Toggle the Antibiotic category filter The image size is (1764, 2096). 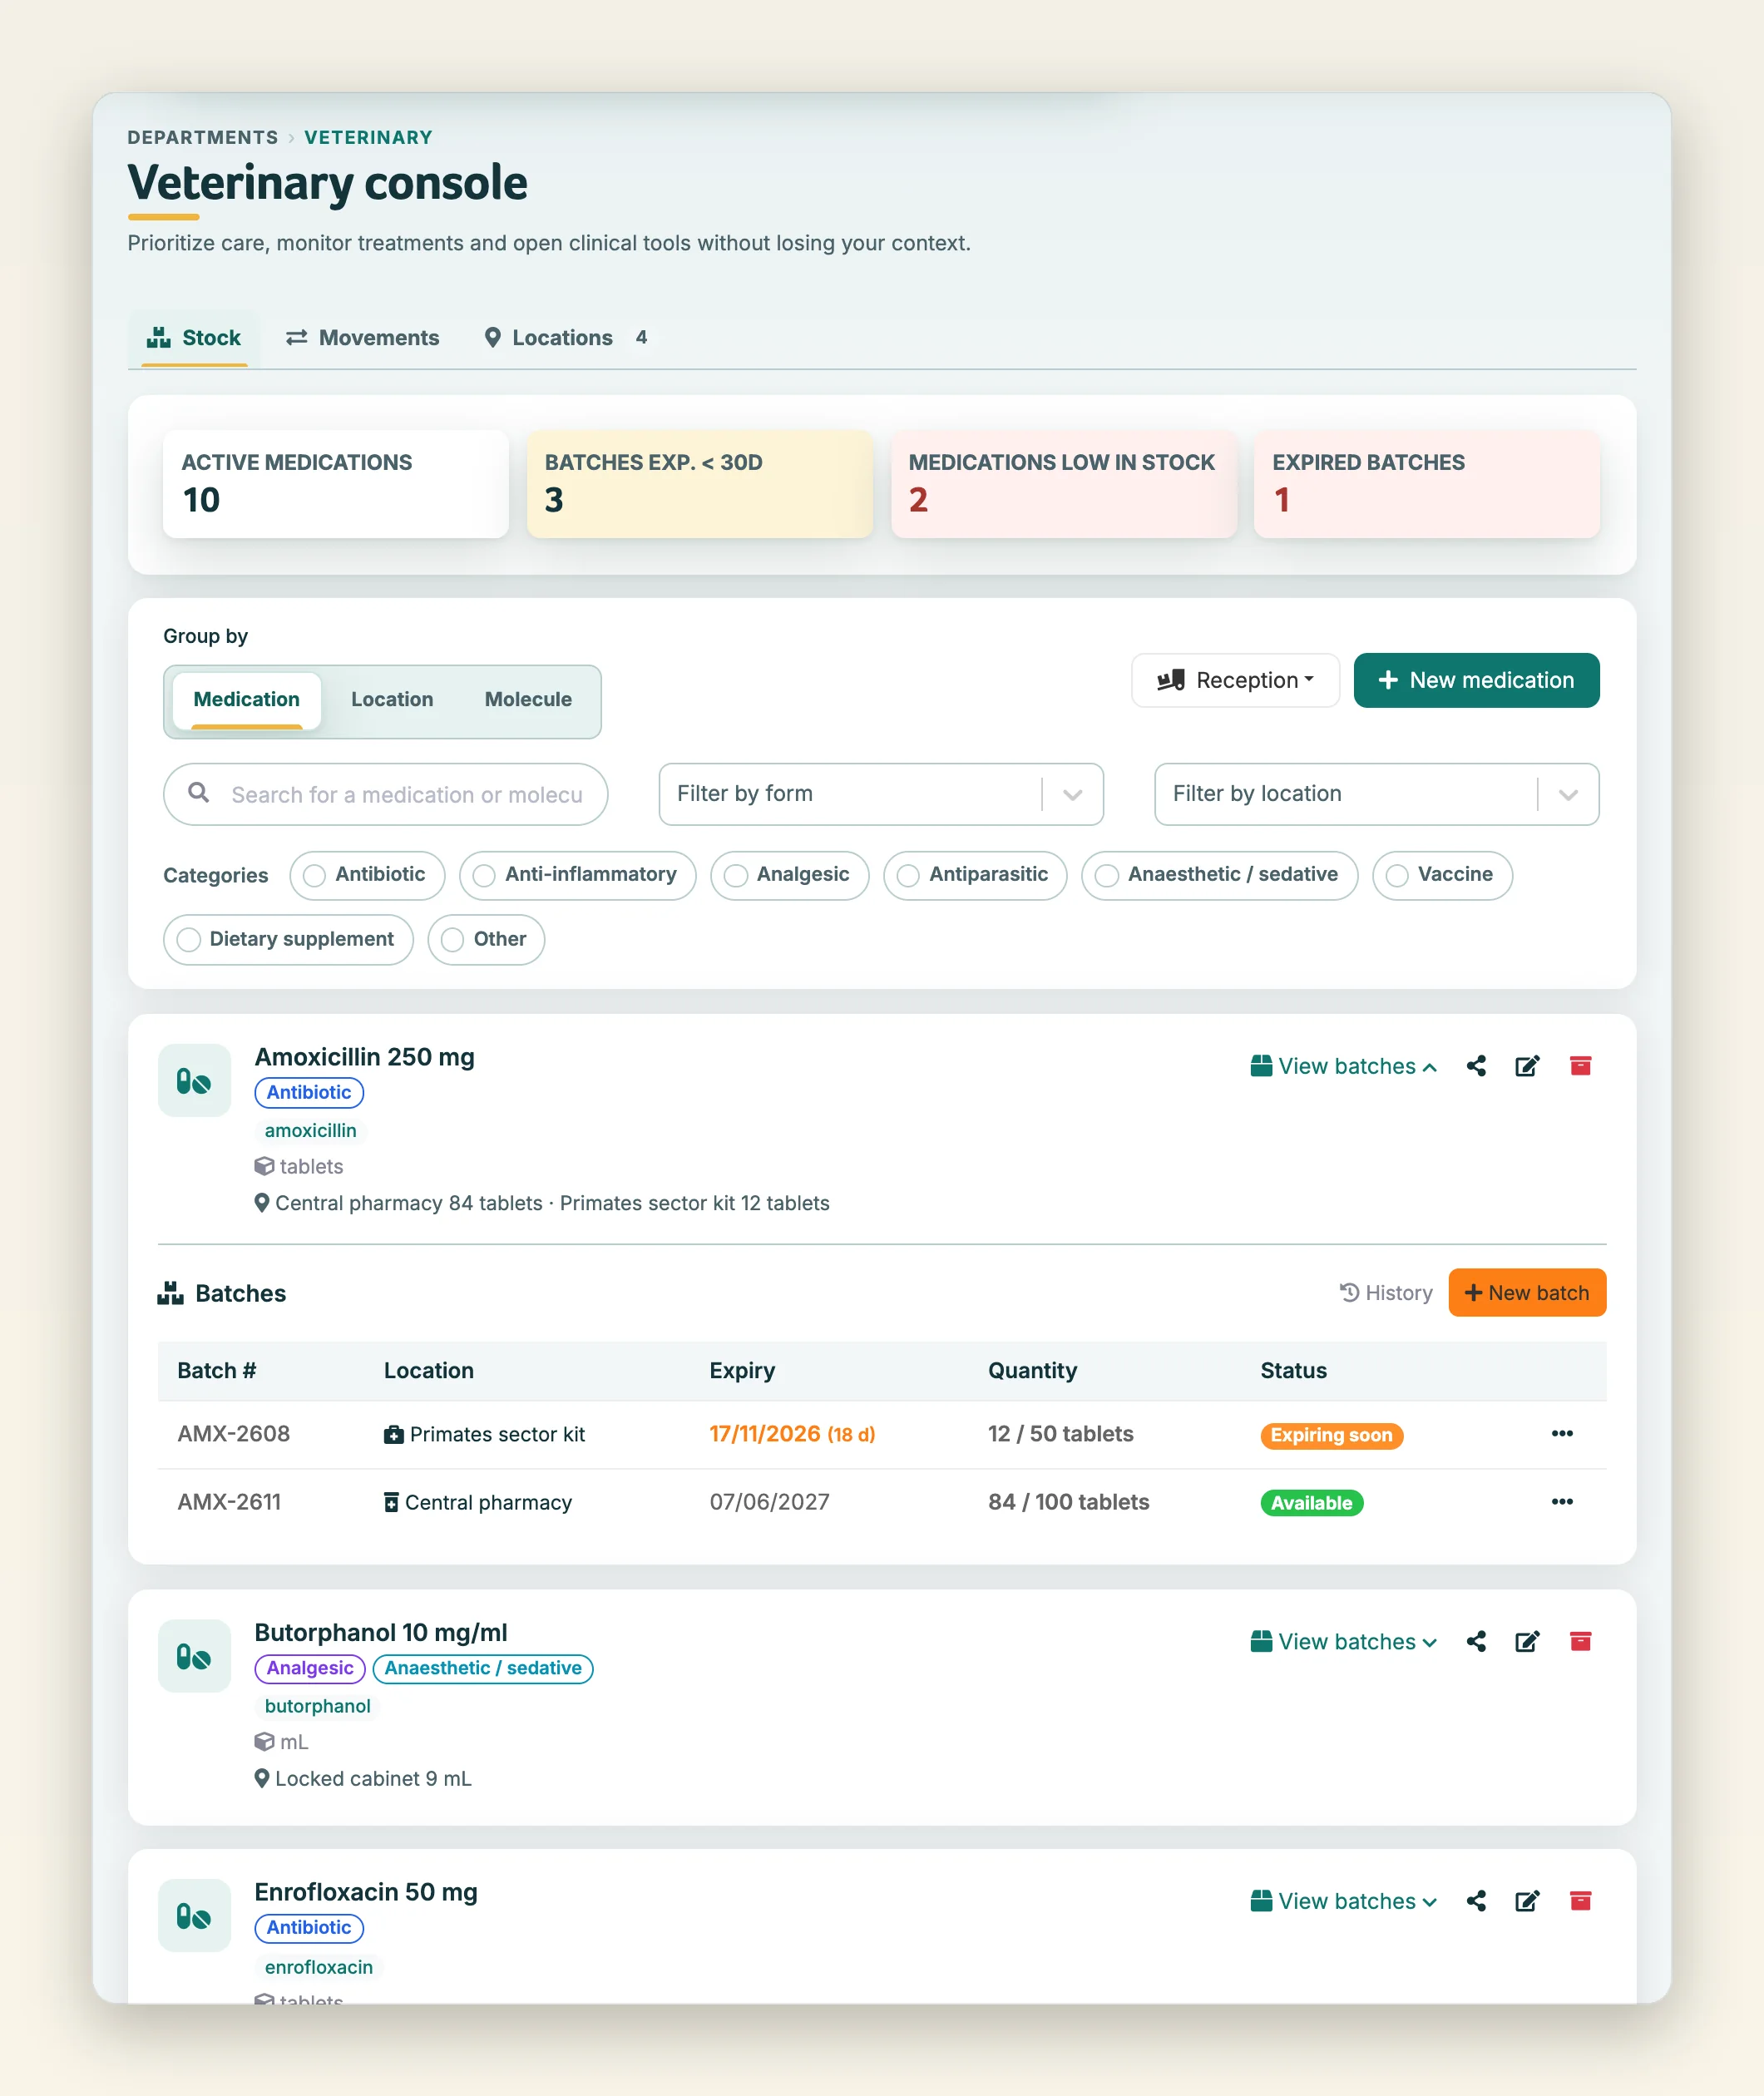coord(367,875)
